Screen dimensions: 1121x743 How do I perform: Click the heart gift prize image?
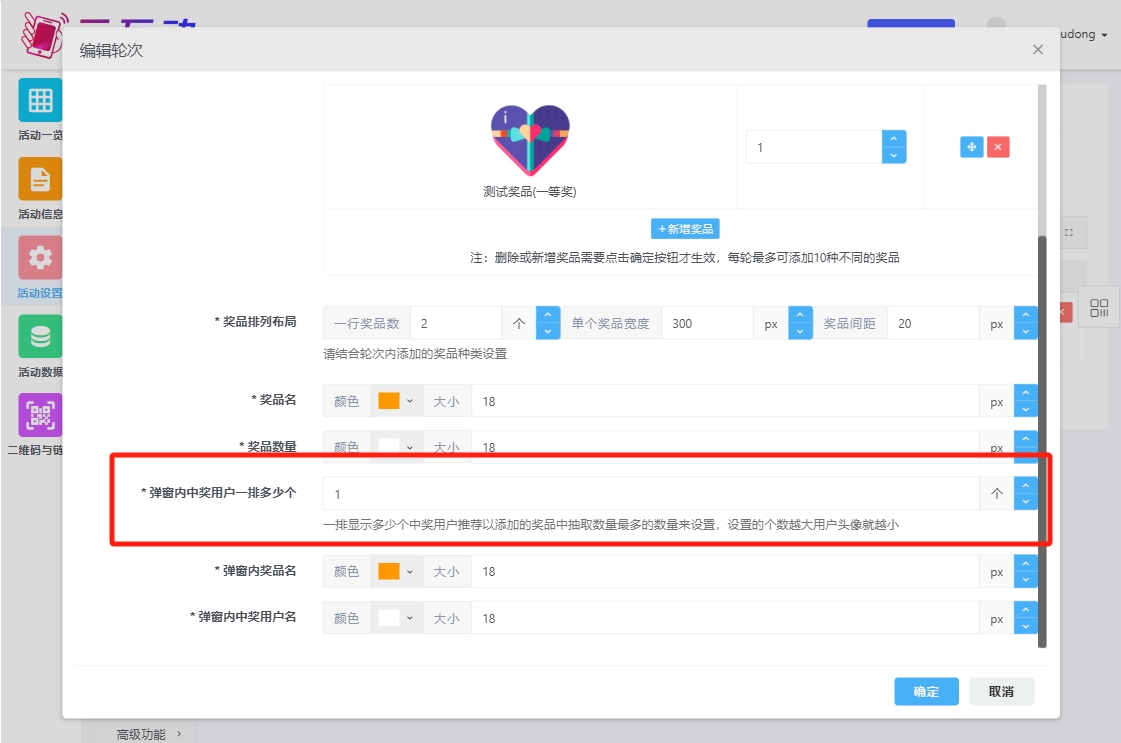click(x=530, y=141)
